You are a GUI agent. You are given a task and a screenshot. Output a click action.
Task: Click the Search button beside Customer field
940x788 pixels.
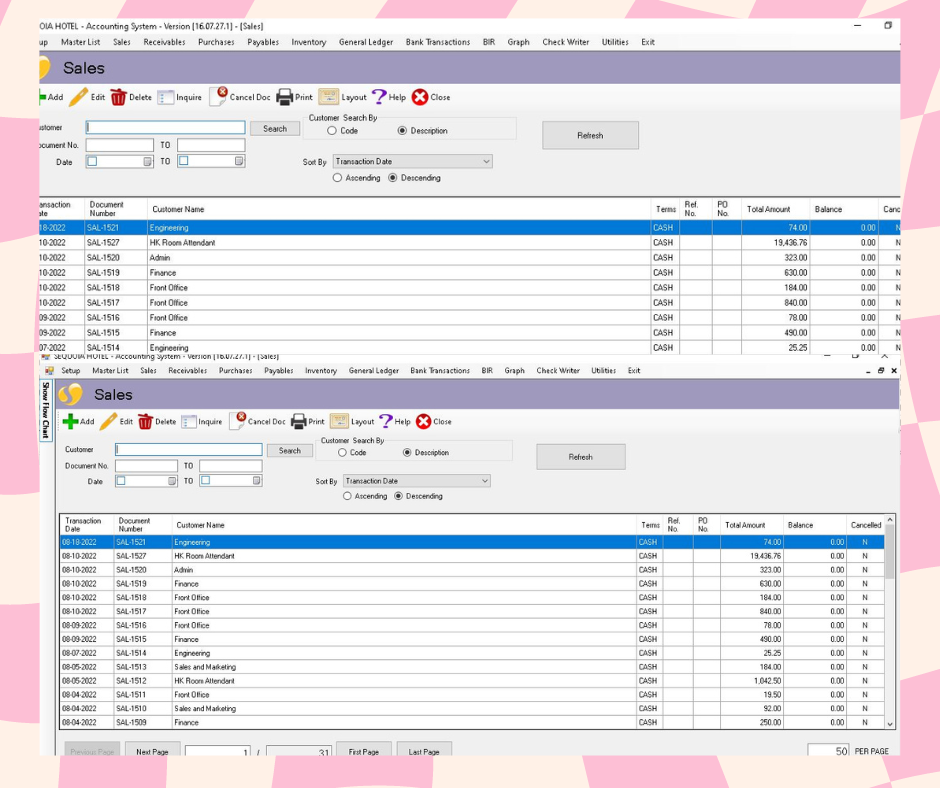[x=290, y=450]
